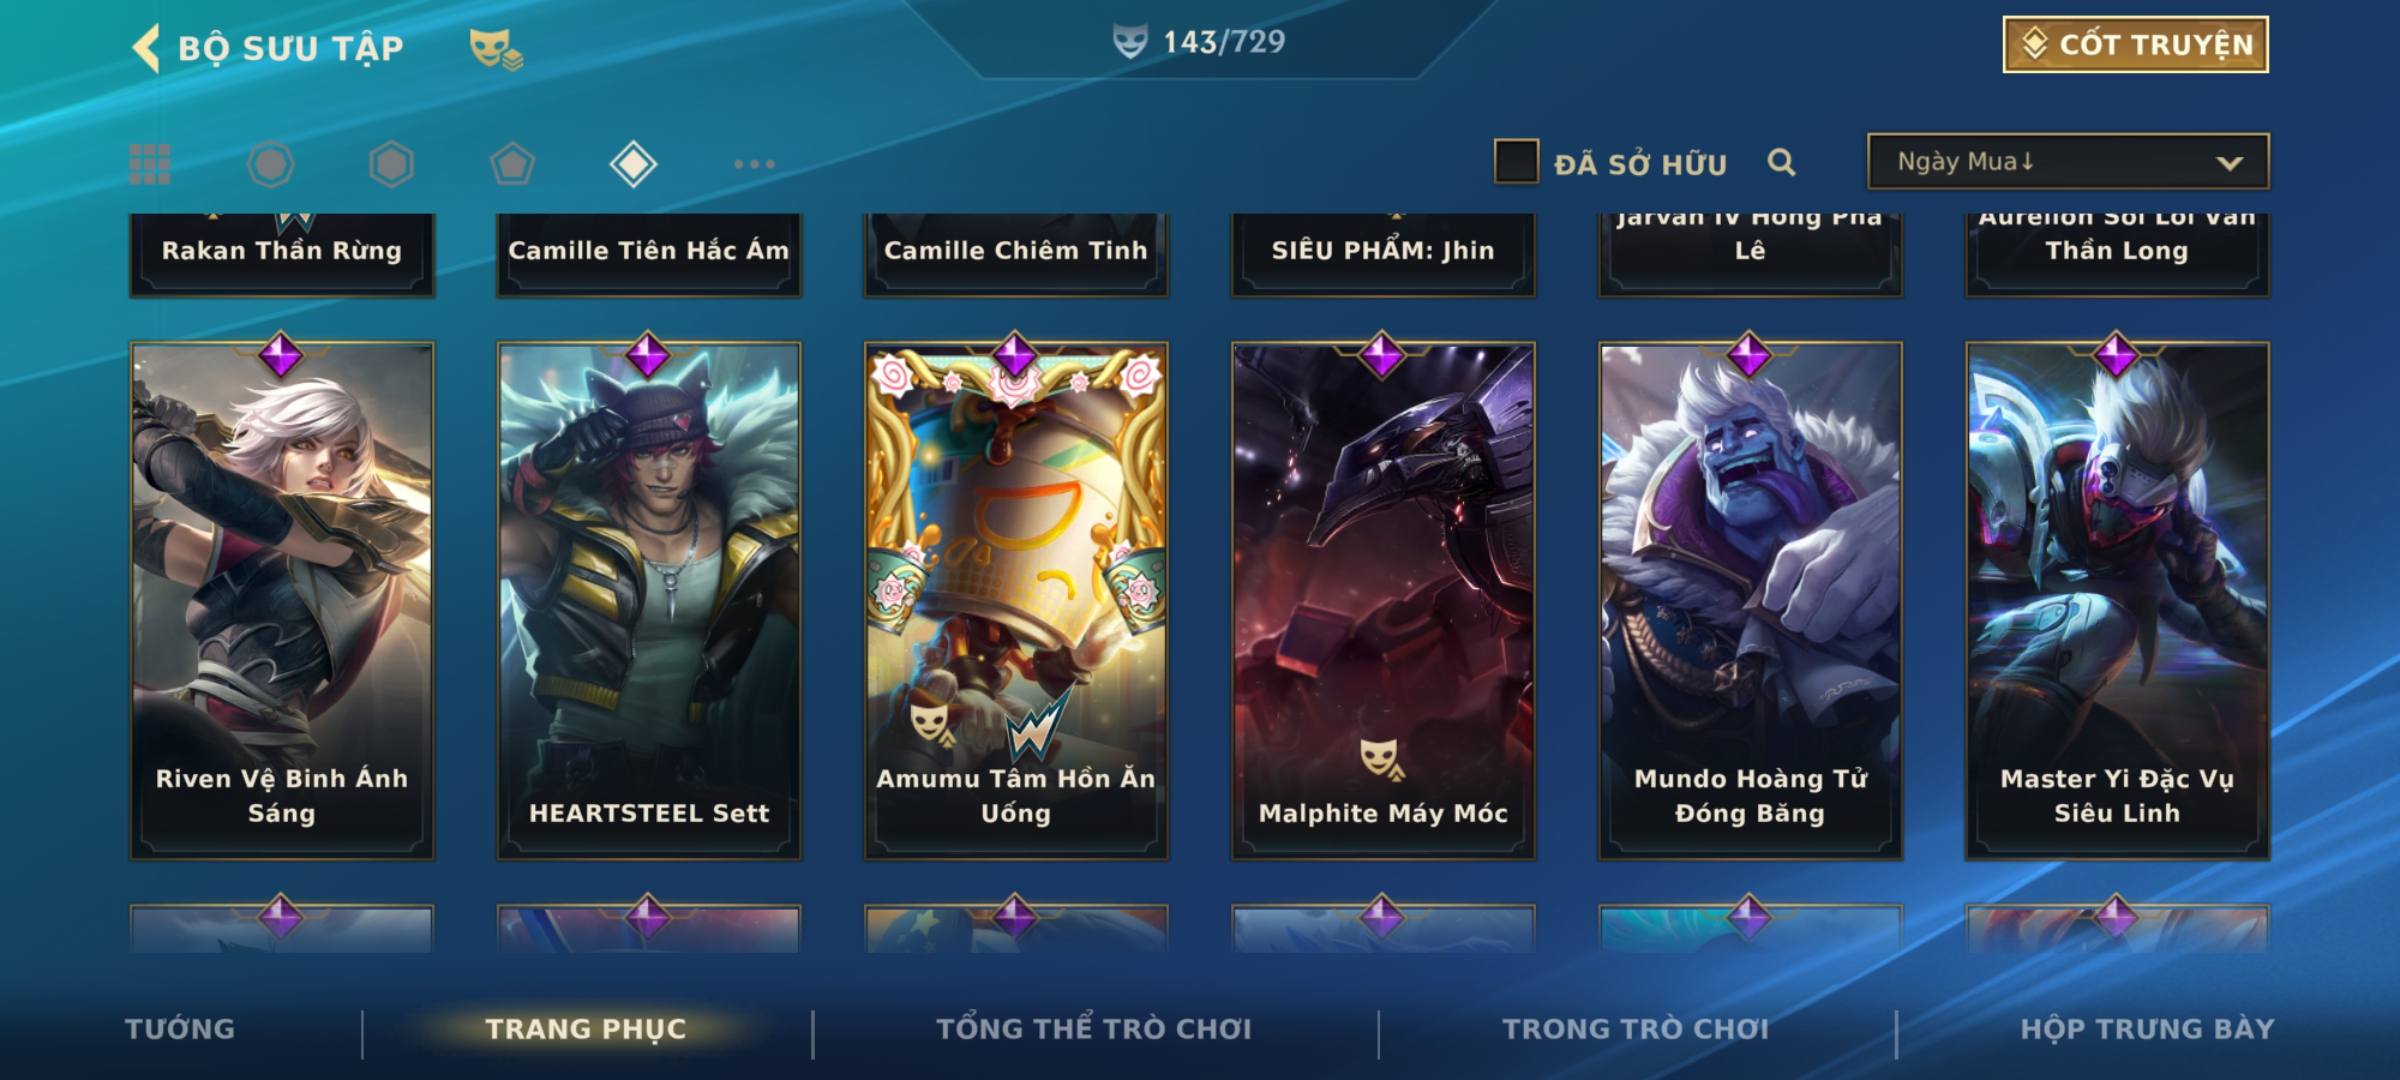Click the Cốt Truyện button
Viewport: 2400px width, 1080px height.
coord(2135,45)
